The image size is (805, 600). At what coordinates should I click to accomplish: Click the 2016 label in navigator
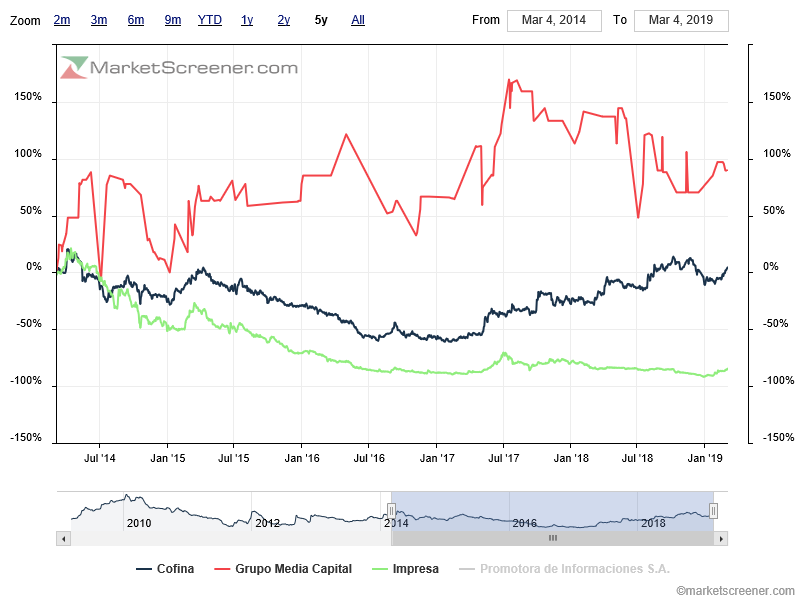[x=524, y=523]
